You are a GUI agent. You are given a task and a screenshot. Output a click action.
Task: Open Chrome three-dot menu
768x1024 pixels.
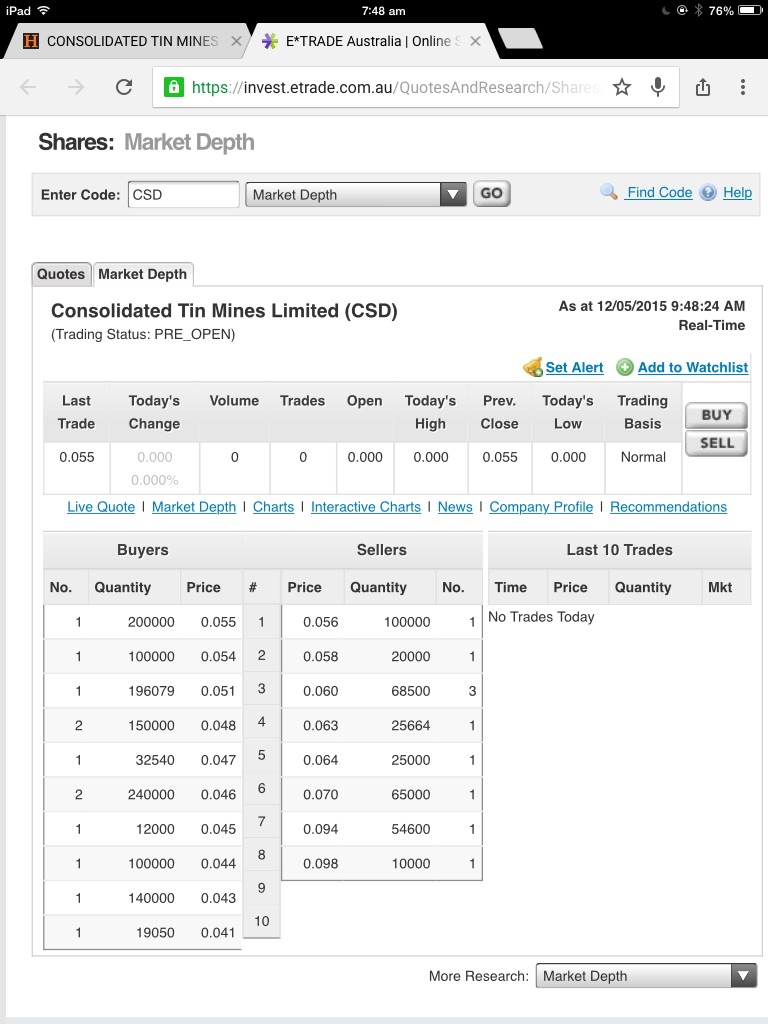(743, 87)
